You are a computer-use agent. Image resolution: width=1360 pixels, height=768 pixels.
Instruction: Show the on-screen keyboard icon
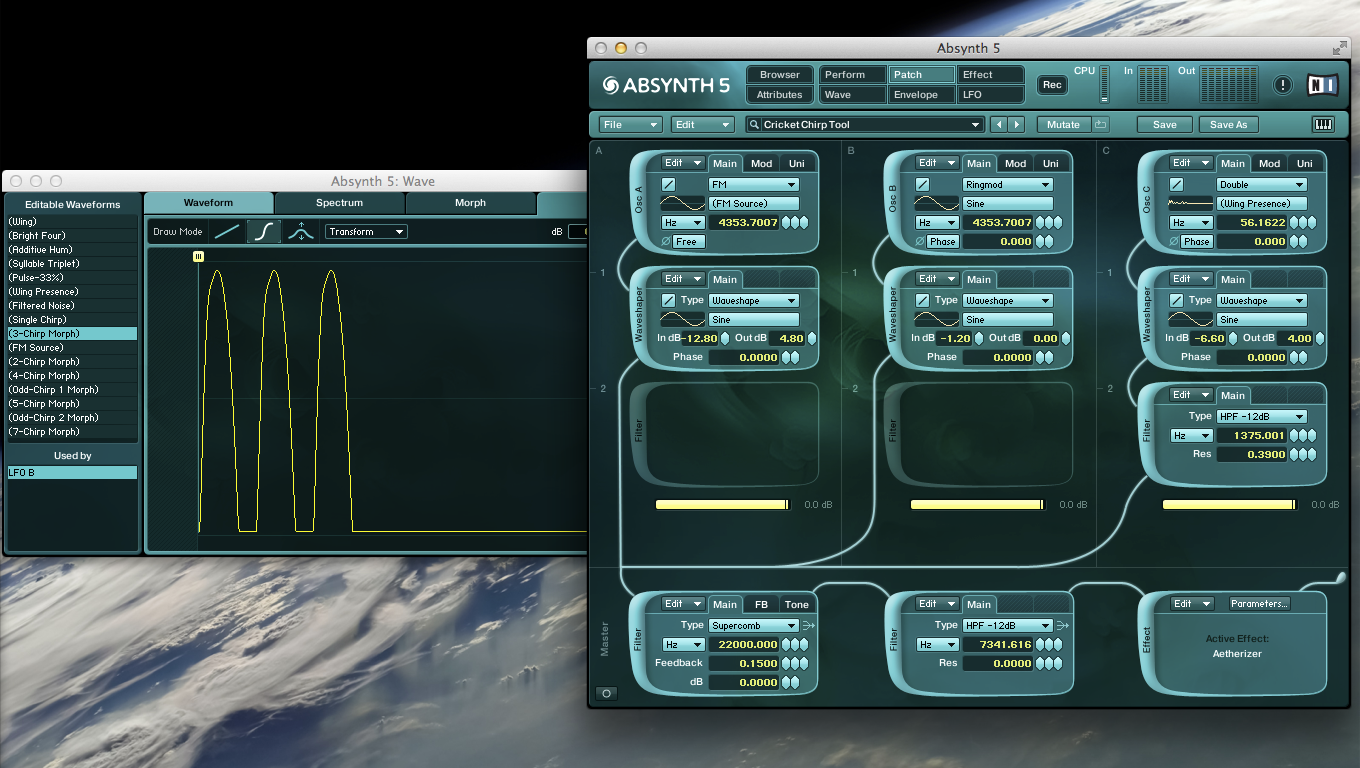1323,125
